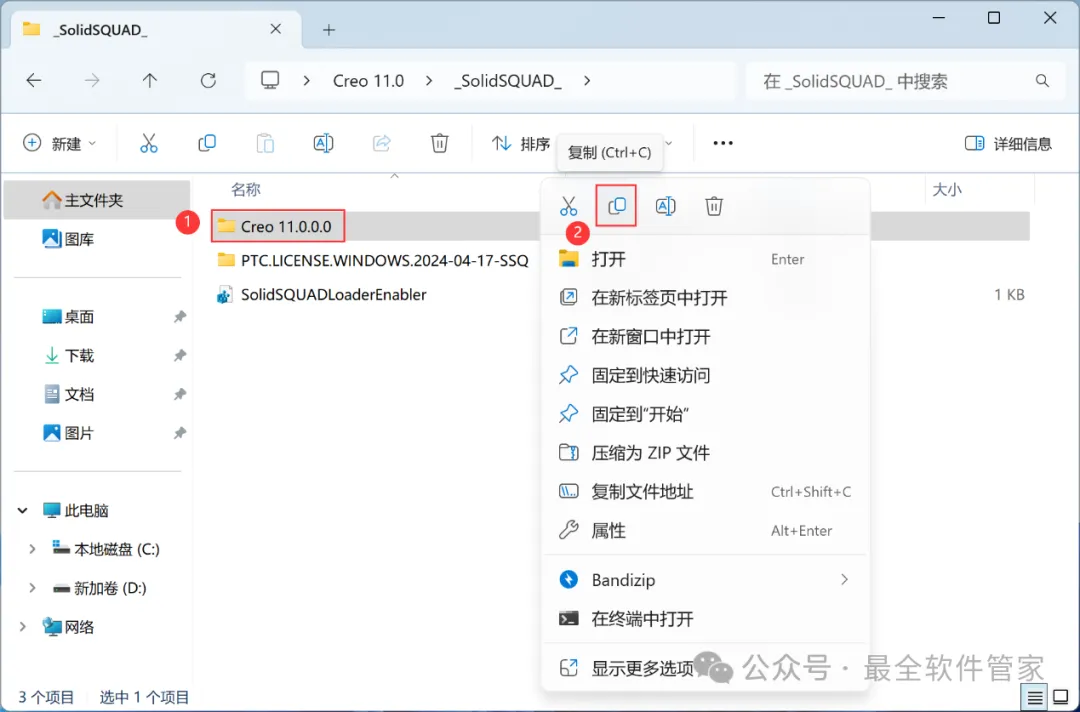
Task: Open the 新建 dropdown
Action: pos(59,143)
